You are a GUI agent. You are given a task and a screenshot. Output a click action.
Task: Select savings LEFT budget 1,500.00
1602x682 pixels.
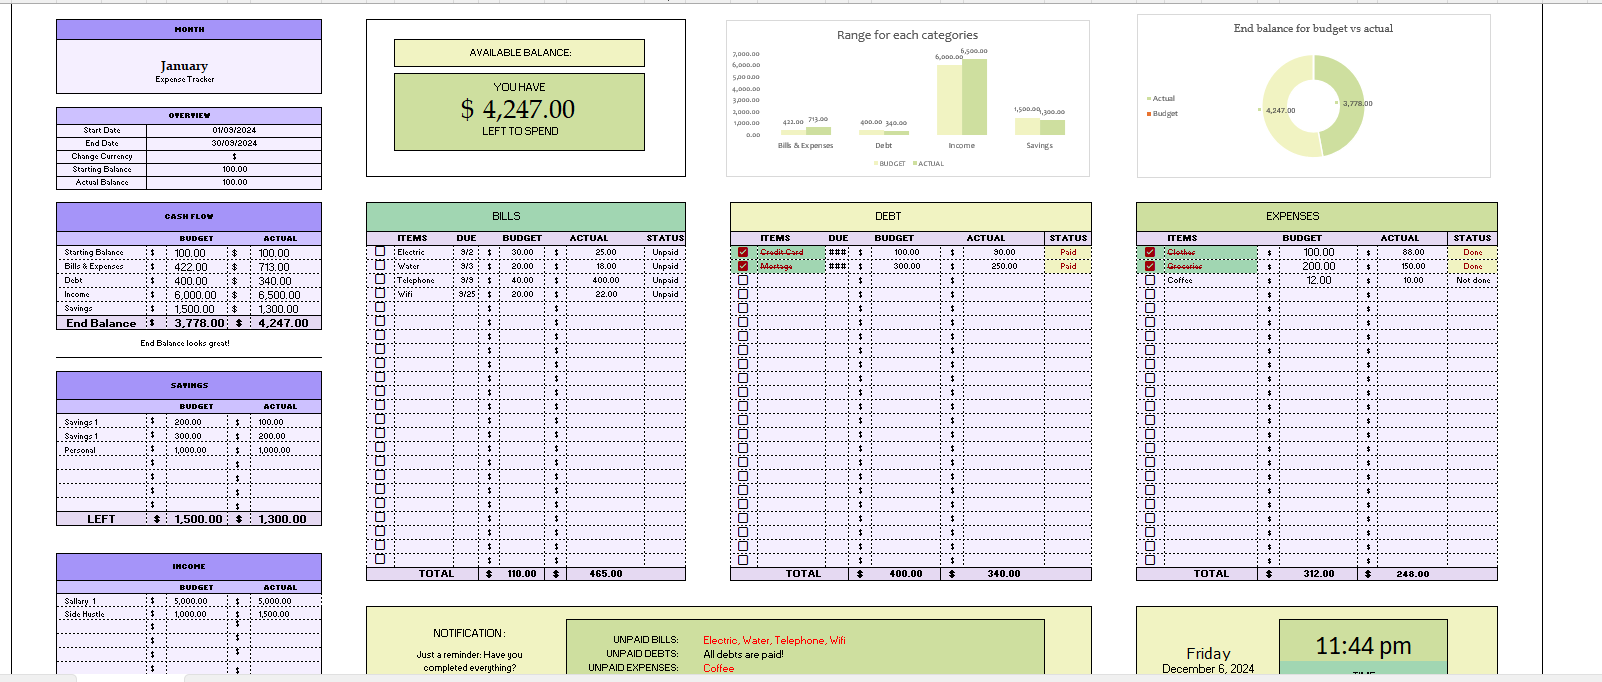click(198, 519)
